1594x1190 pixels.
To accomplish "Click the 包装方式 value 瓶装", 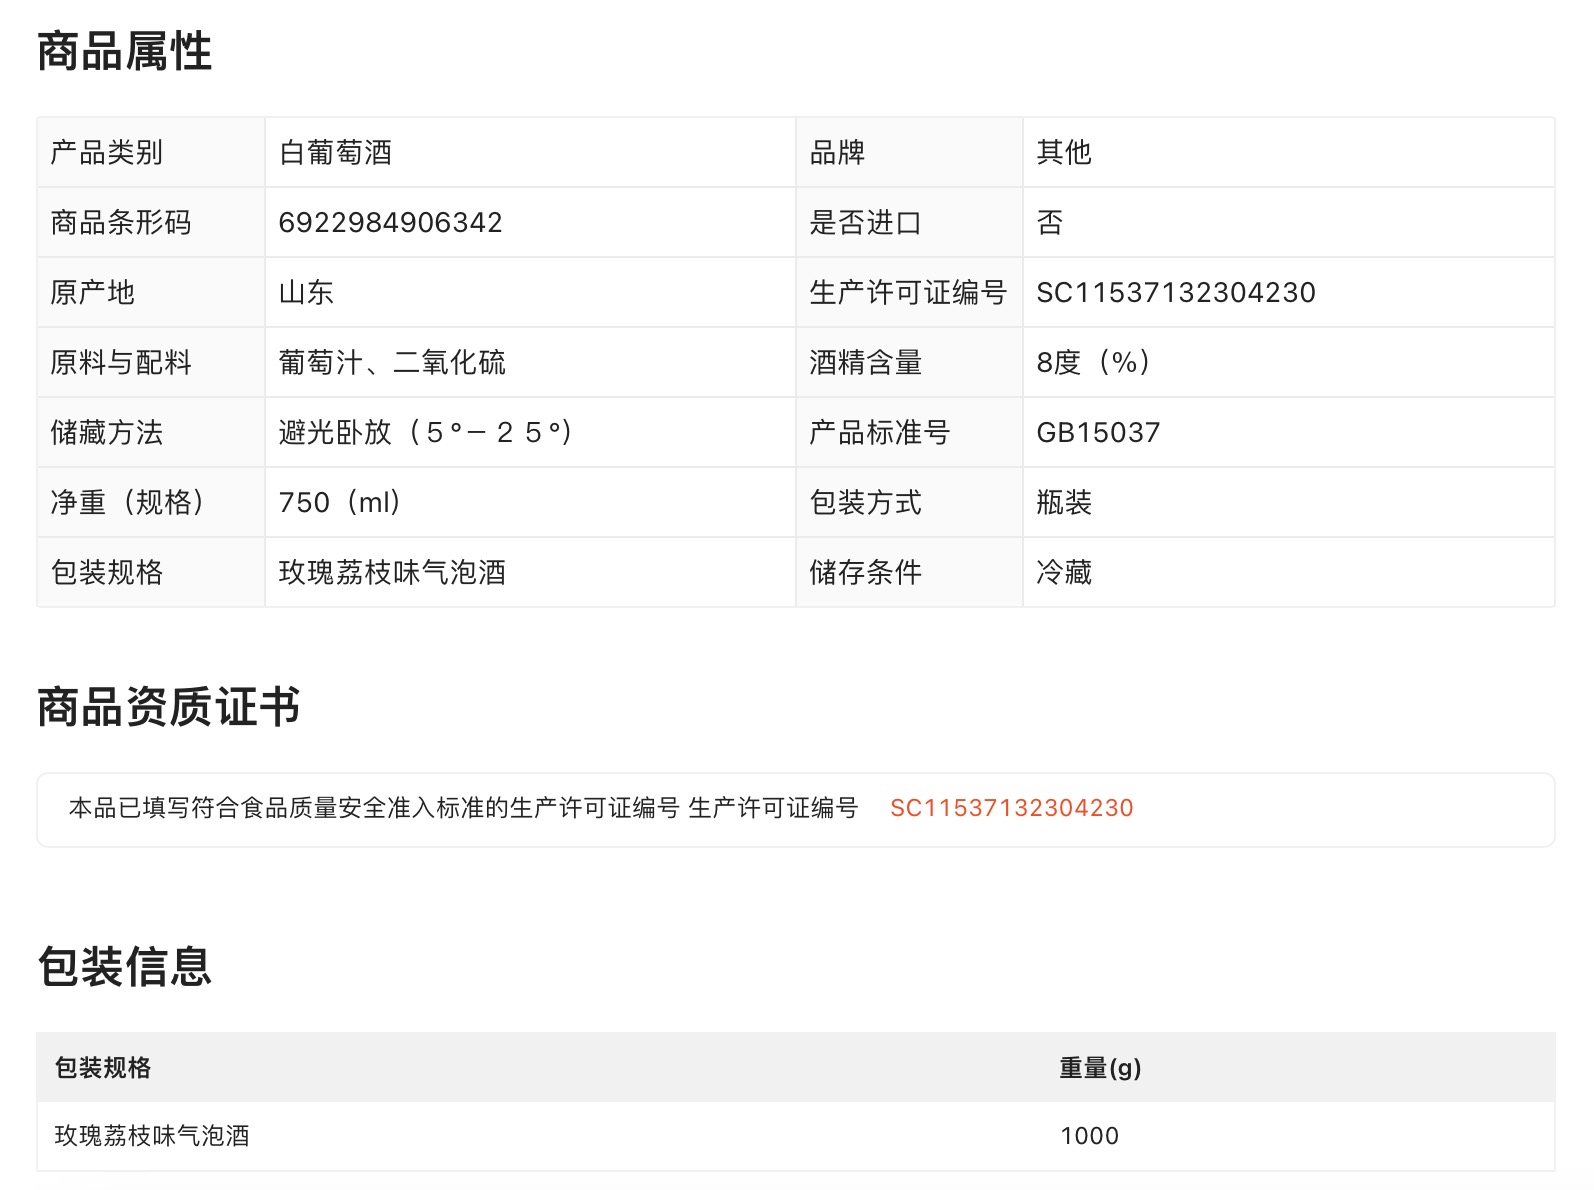I will click(1063, 502).
